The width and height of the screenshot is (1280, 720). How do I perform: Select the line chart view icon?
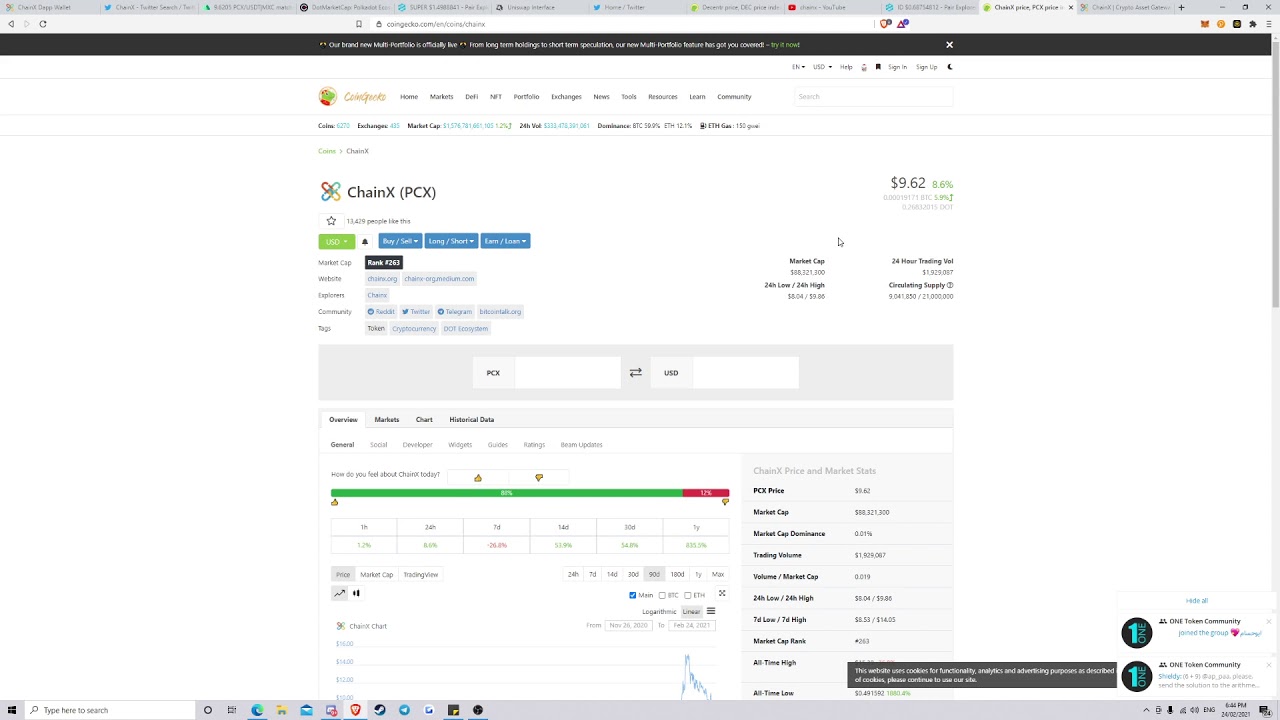(339, 593)
